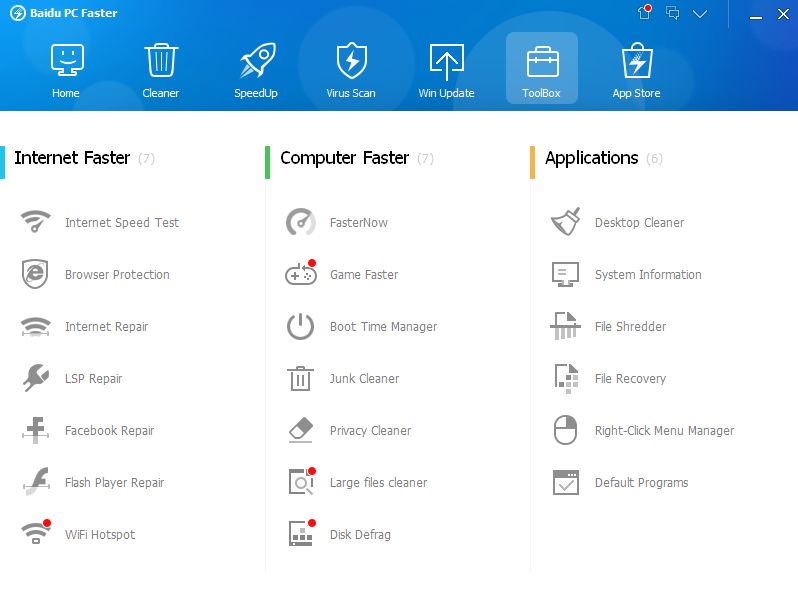Open Desktop Cleaner text link
Viewport: 798px width, 598px height.
coord(639,222)
